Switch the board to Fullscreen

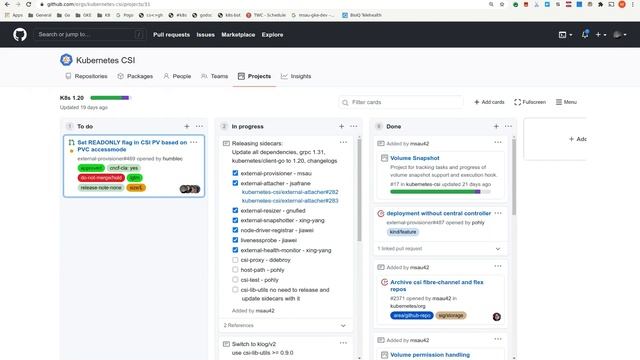pyautogui.click(x=530, y=102)
